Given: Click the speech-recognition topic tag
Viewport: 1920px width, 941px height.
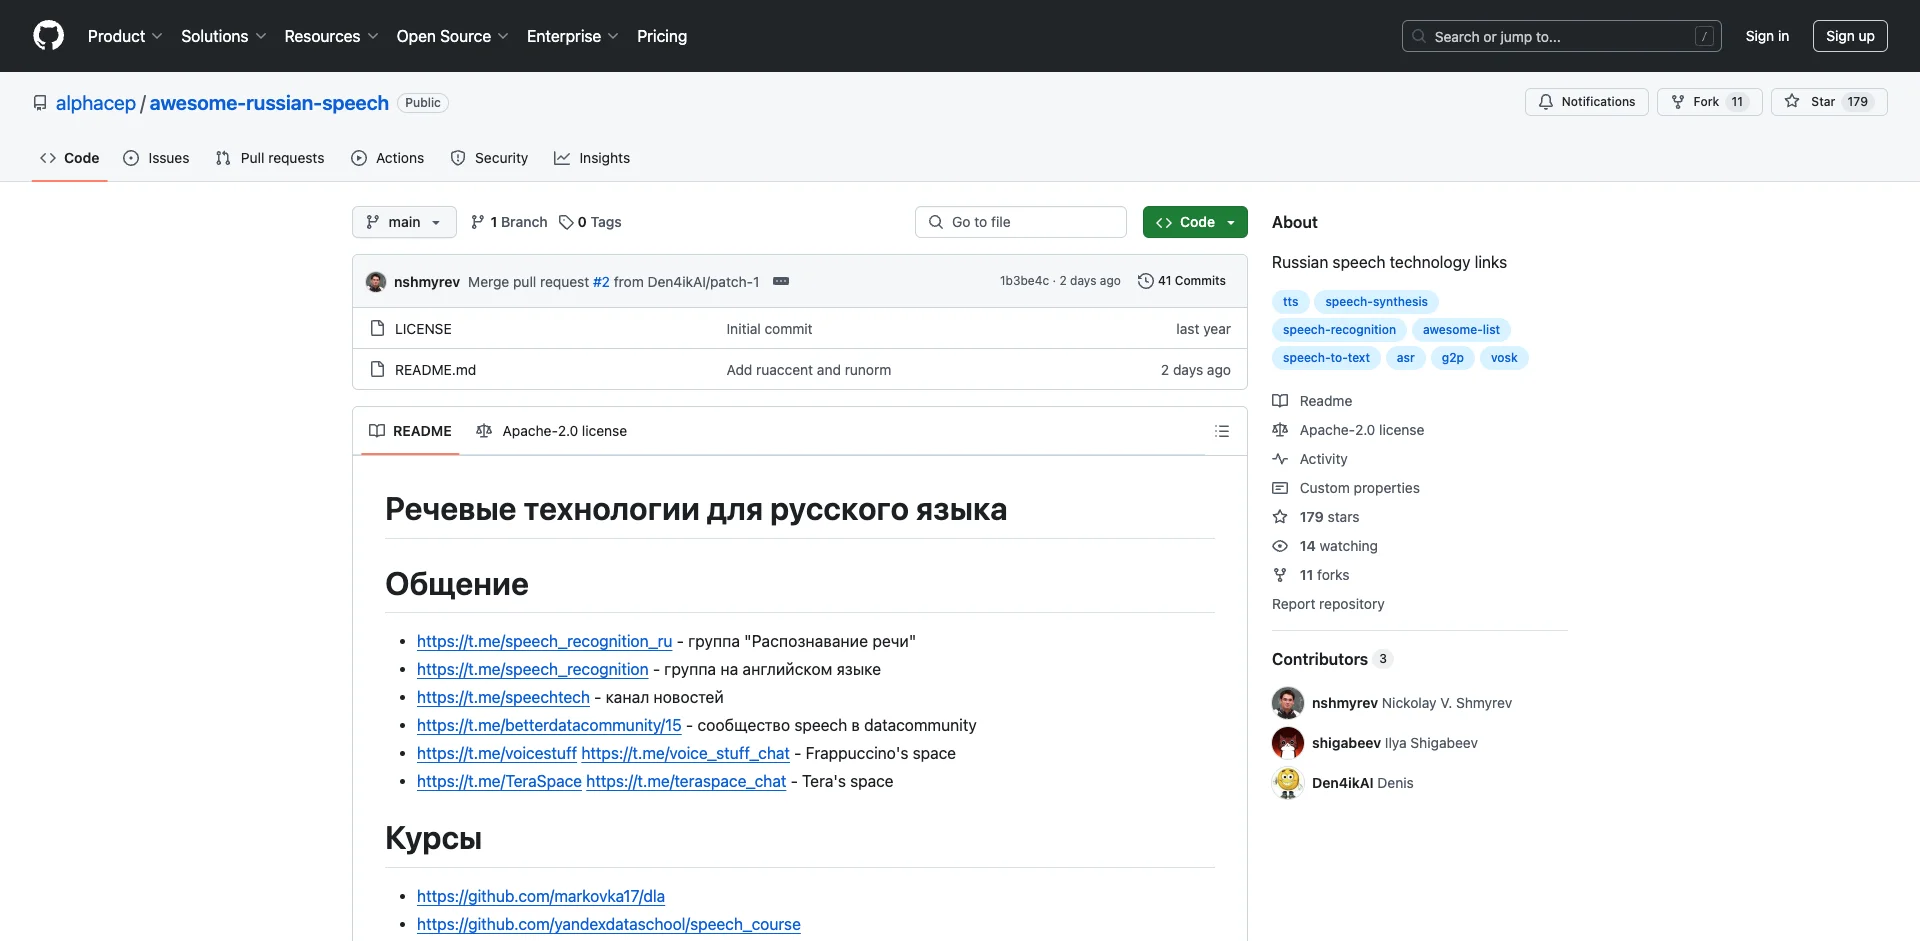Looking at the screenshot, I should tap(1339, 330).
